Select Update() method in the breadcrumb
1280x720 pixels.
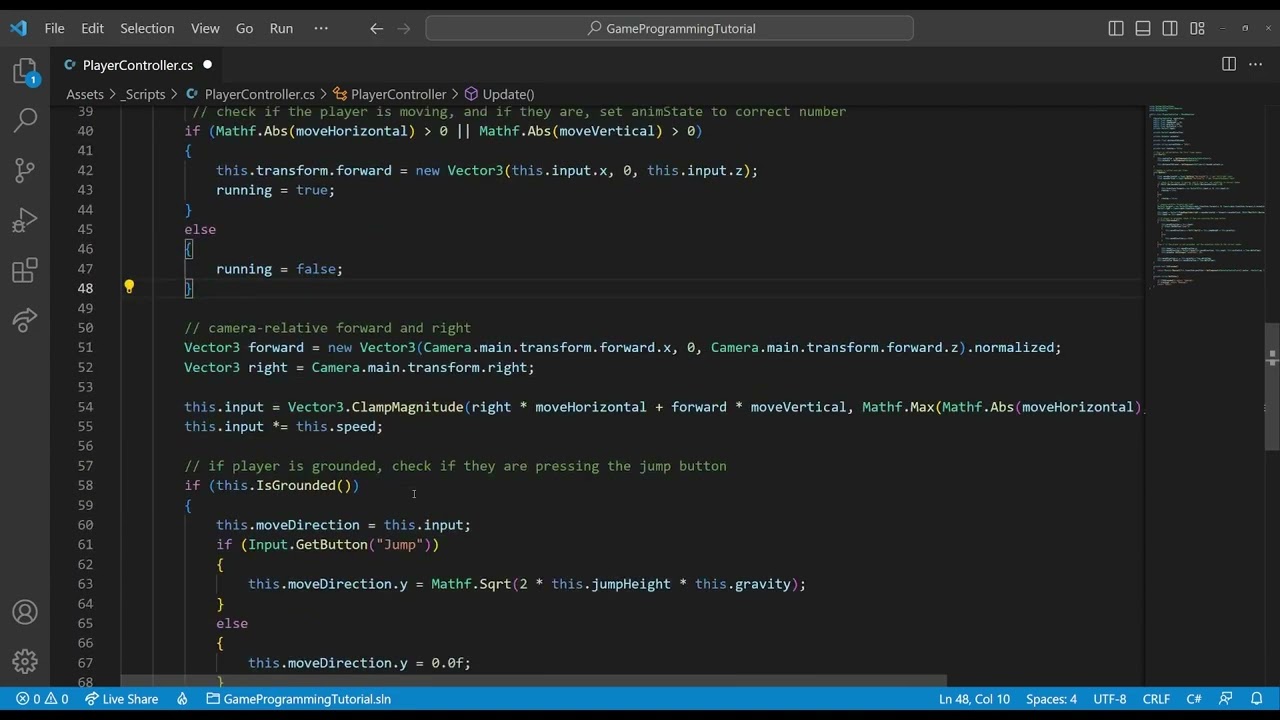[x=499, y=94]
